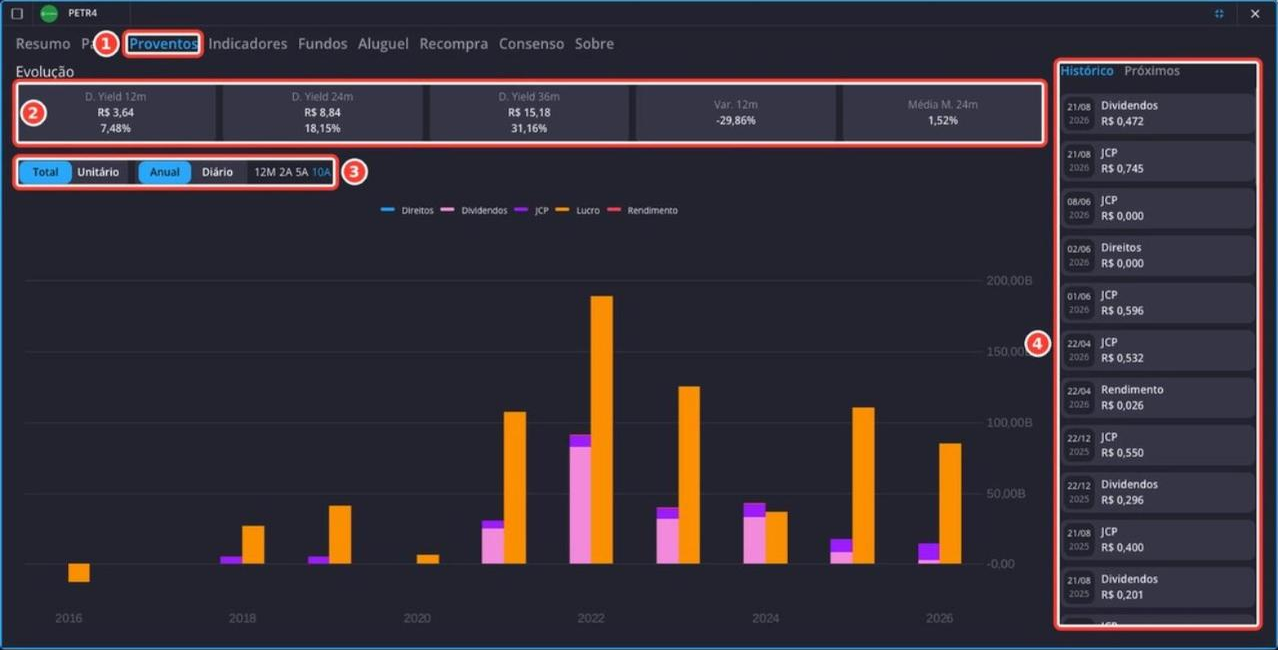Show the Histórico list
1278x650 pixels.
[x=1087, y=71]
